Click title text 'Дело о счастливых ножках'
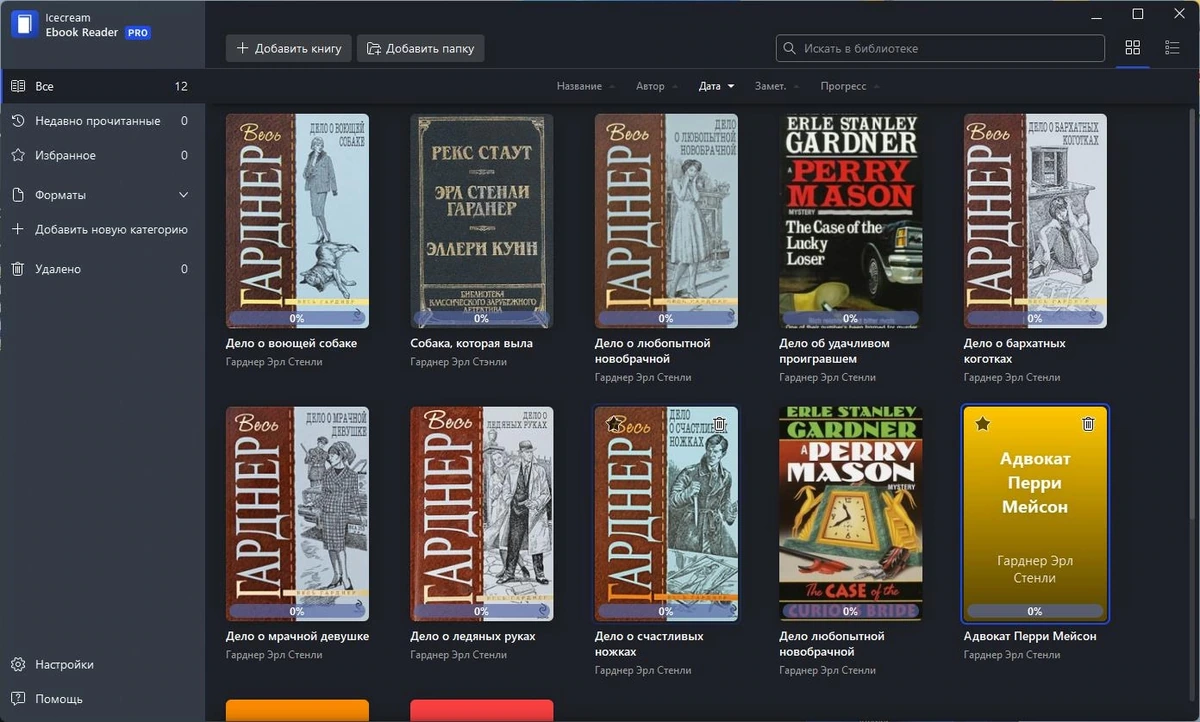This screenshot has height=722, width=1200. (649, 643)
